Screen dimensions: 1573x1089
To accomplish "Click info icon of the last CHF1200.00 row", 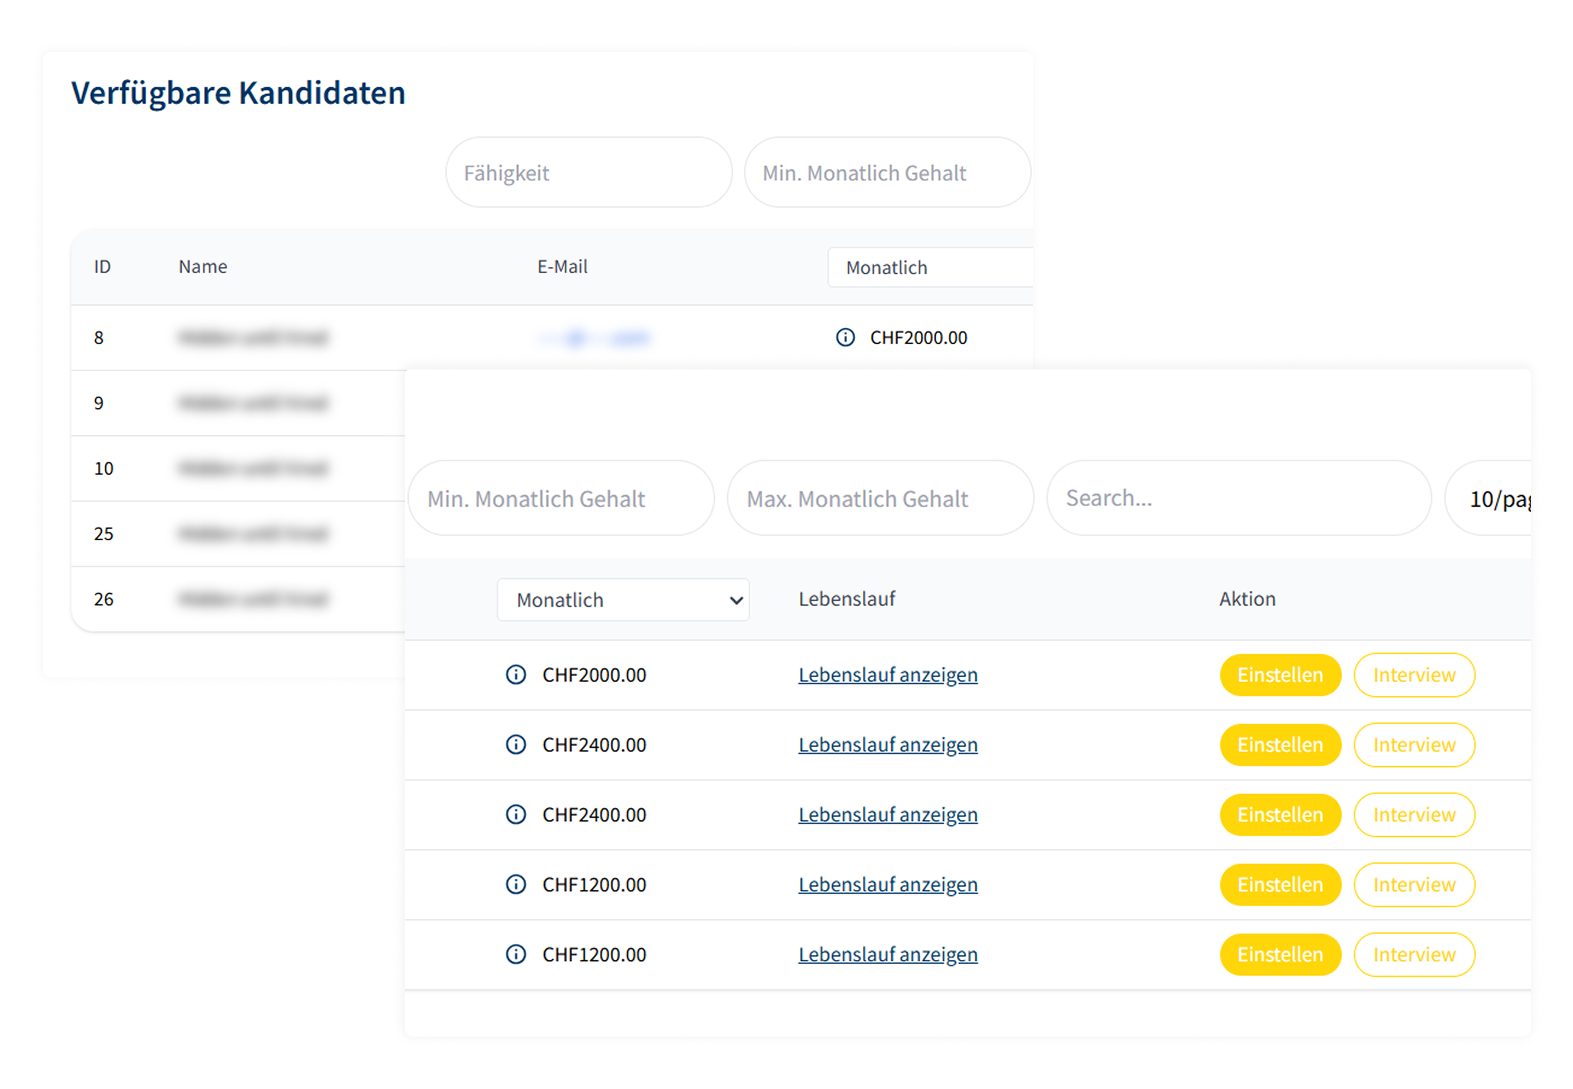I will coord(516,955).
